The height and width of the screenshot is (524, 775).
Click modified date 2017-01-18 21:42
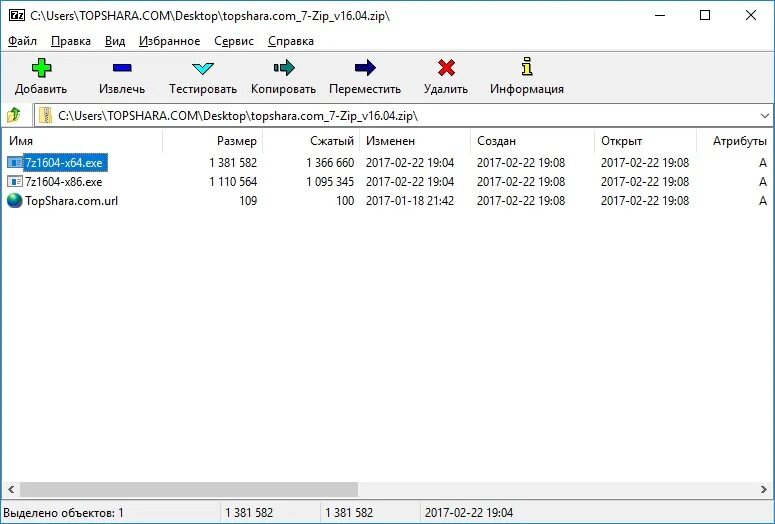(410, 201)
